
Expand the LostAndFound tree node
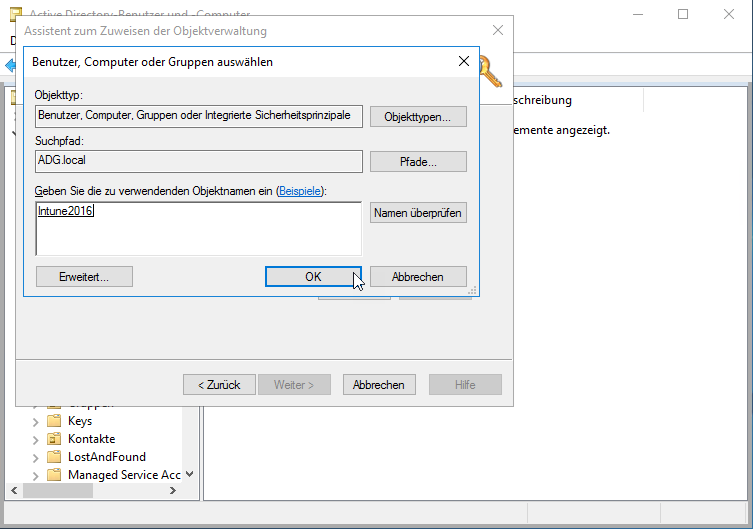[36, 457]
